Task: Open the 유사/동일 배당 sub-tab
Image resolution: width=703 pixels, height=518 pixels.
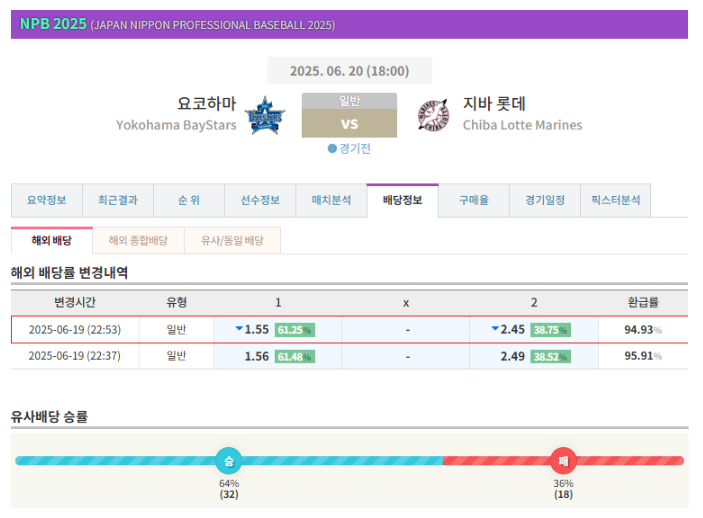Action: (x=232, y=240)
